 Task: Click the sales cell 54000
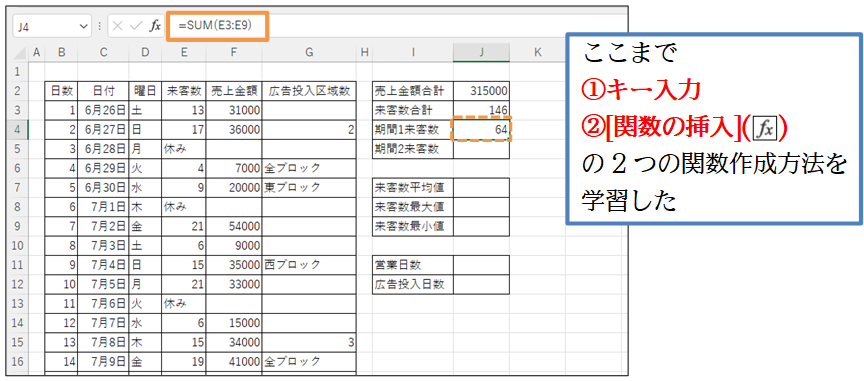234,226
